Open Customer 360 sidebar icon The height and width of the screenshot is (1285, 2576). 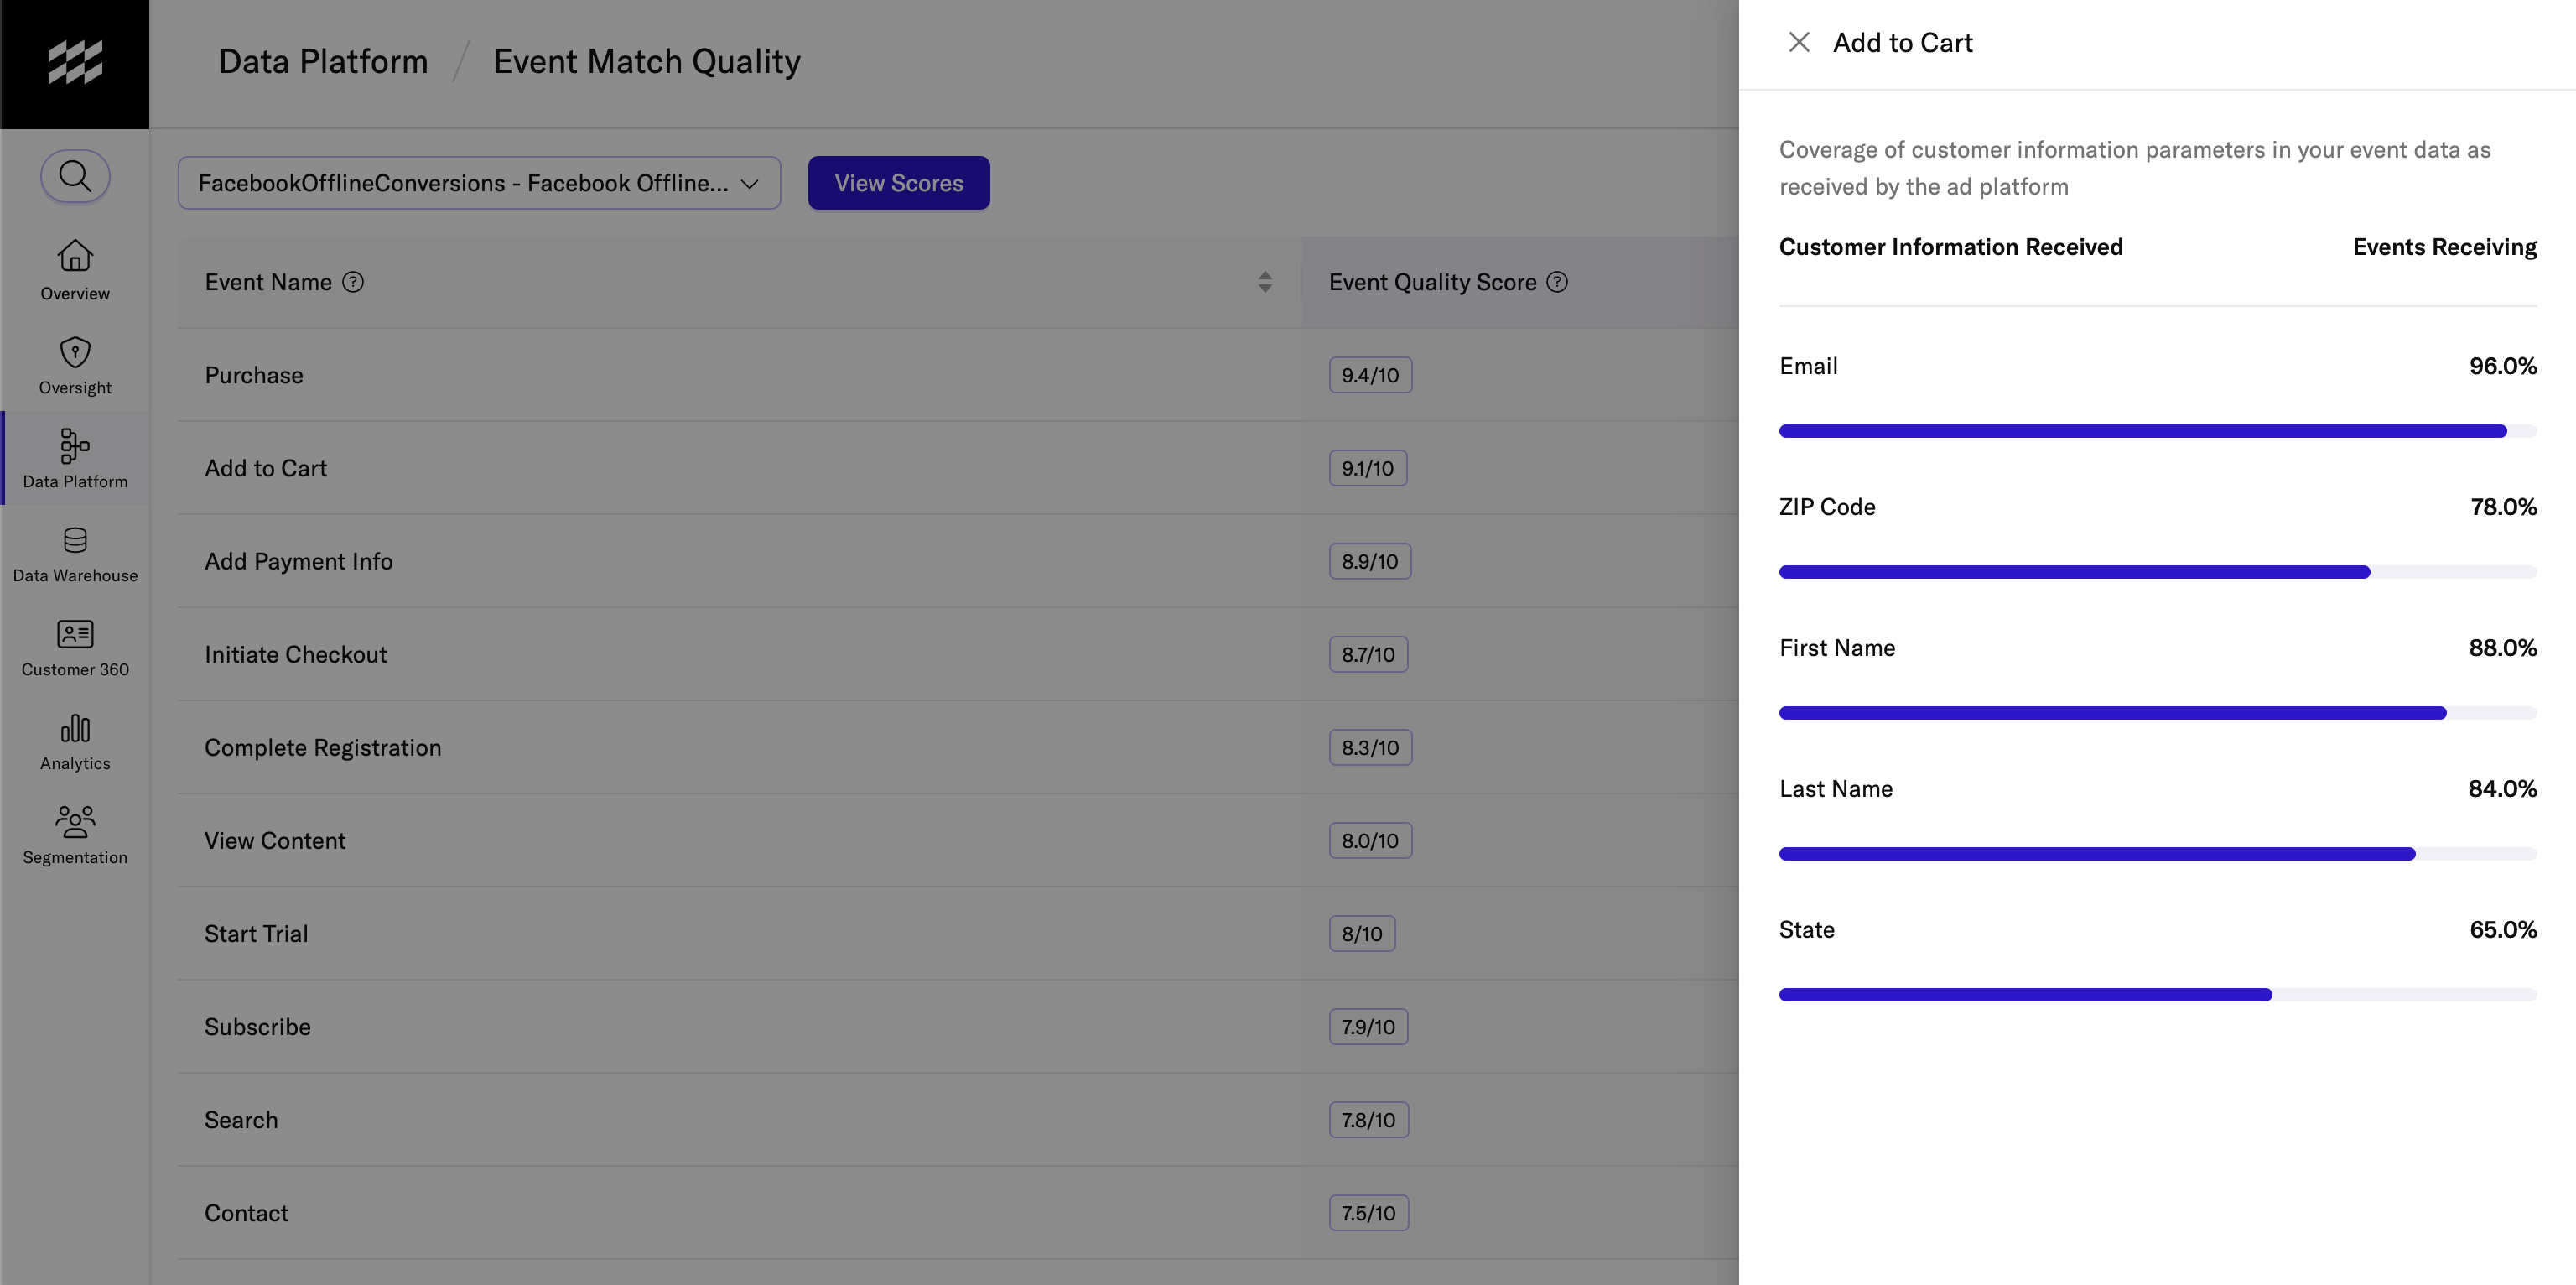coord(75,634)
